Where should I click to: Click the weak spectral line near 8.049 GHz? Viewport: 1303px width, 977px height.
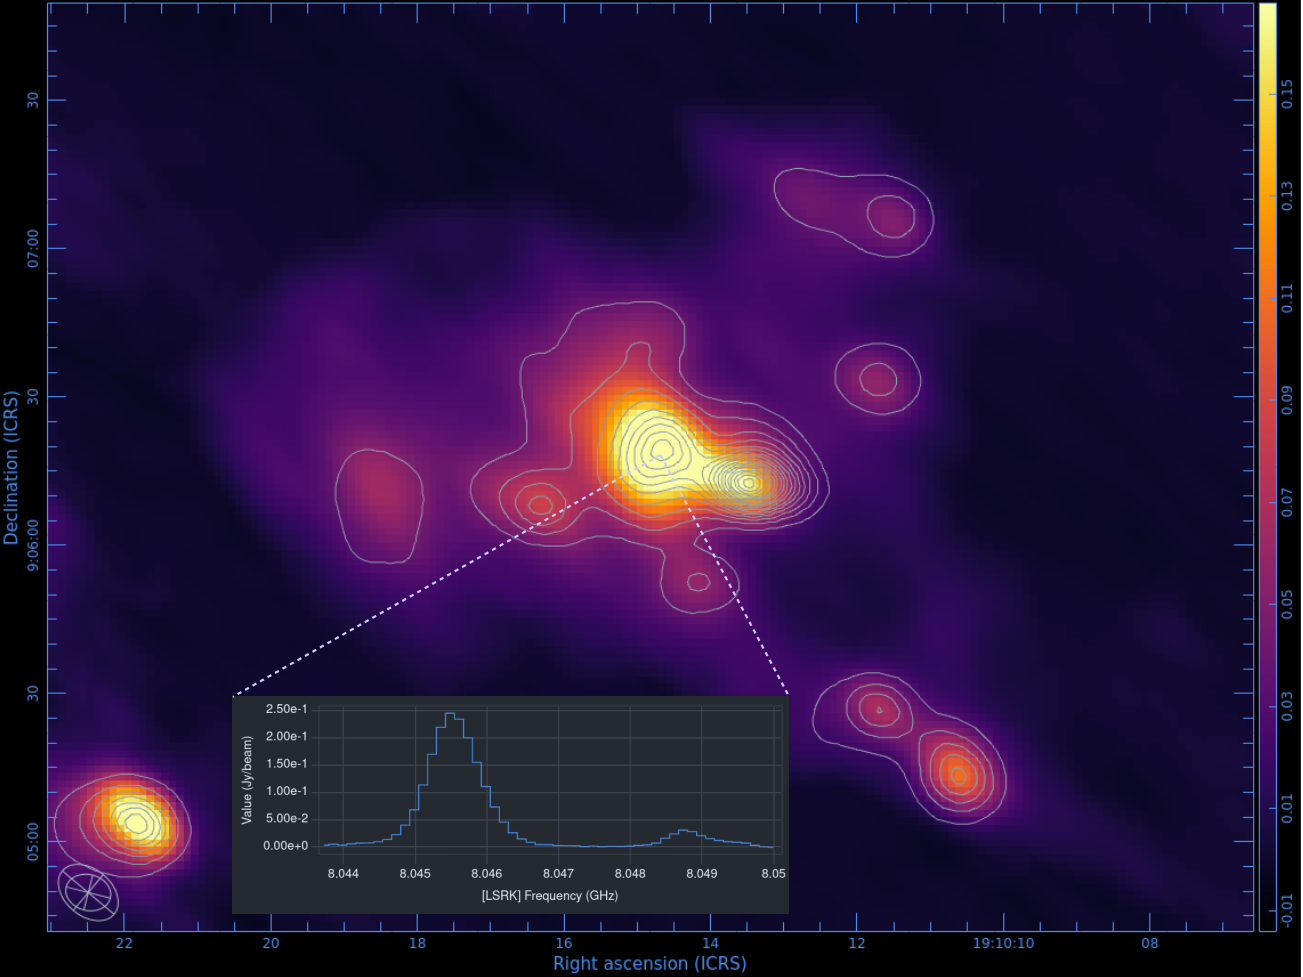coord(683,831)
